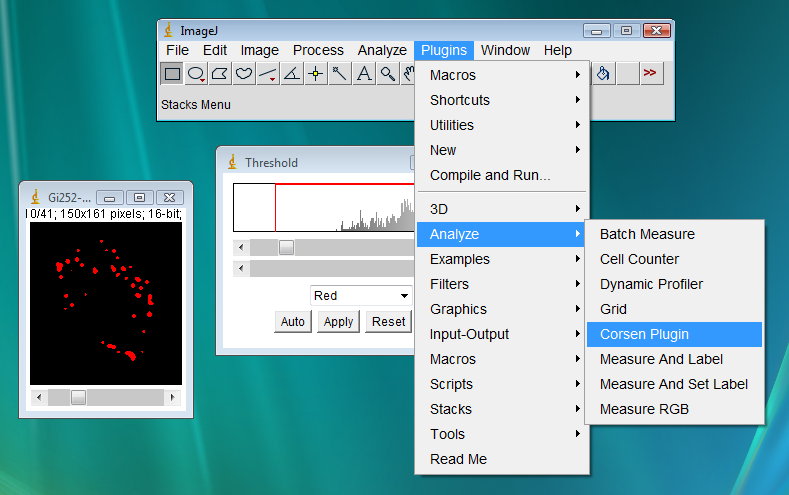789x495 pixels.
Task: Click the More Tools double arrow
Action: click(x=651, y=74)
